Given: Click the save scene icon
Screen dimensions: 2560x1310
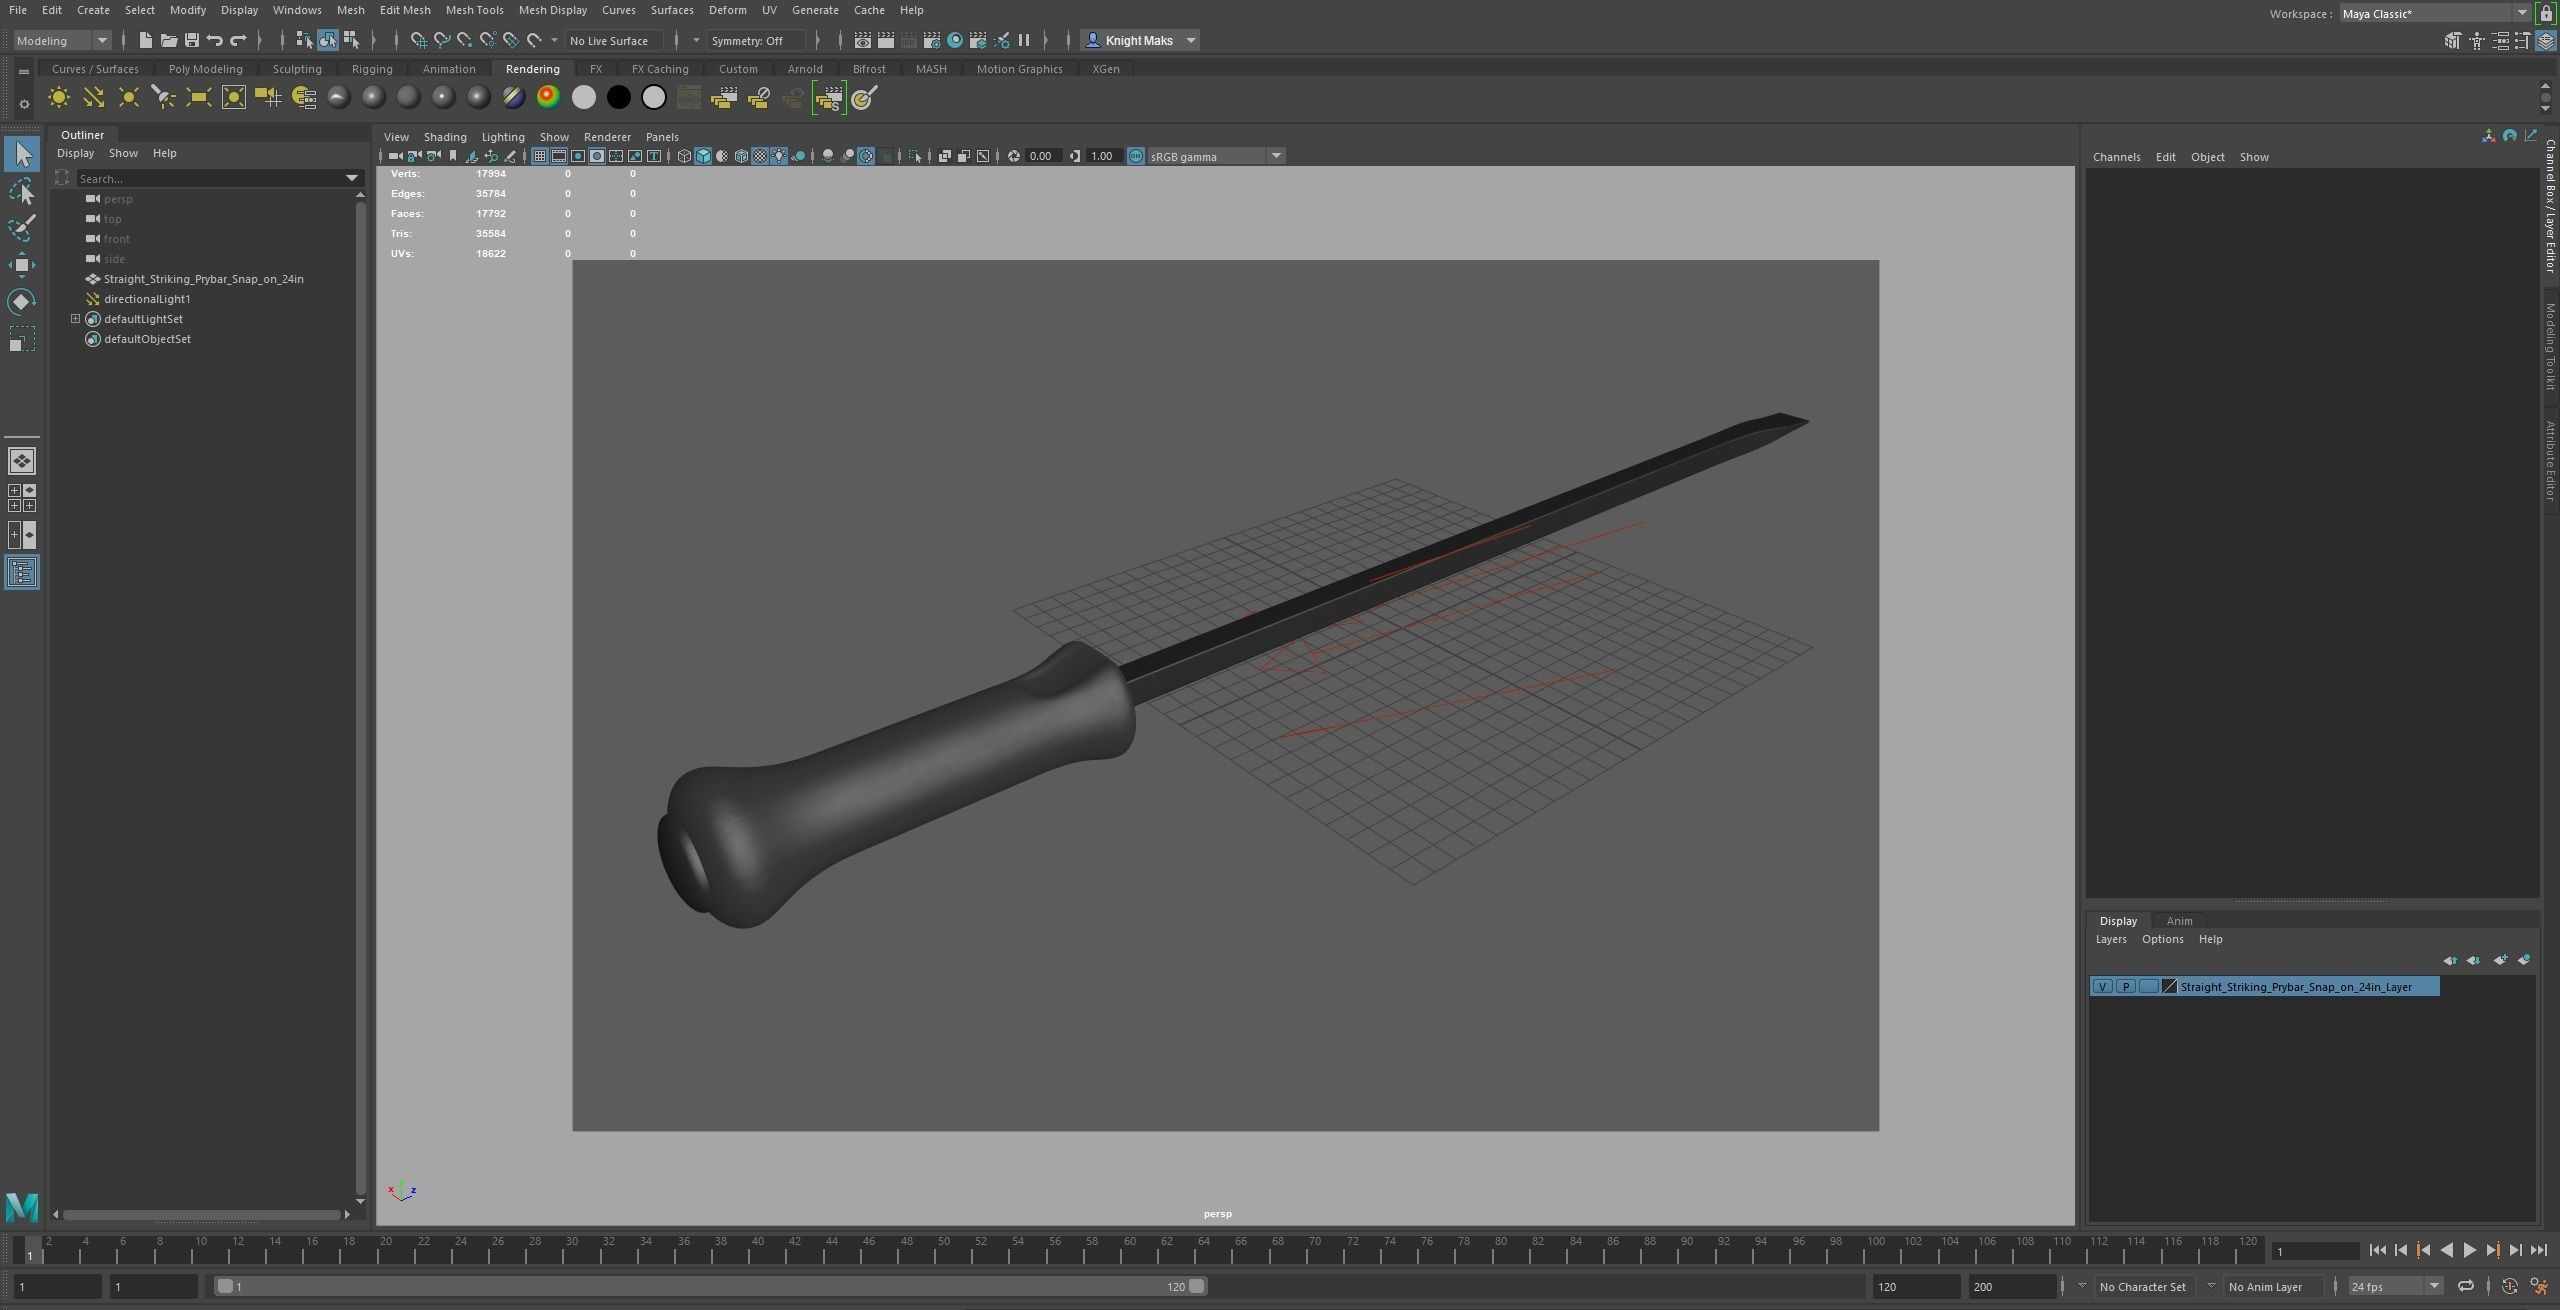Looking at the screenshot, I should [191, 40].
